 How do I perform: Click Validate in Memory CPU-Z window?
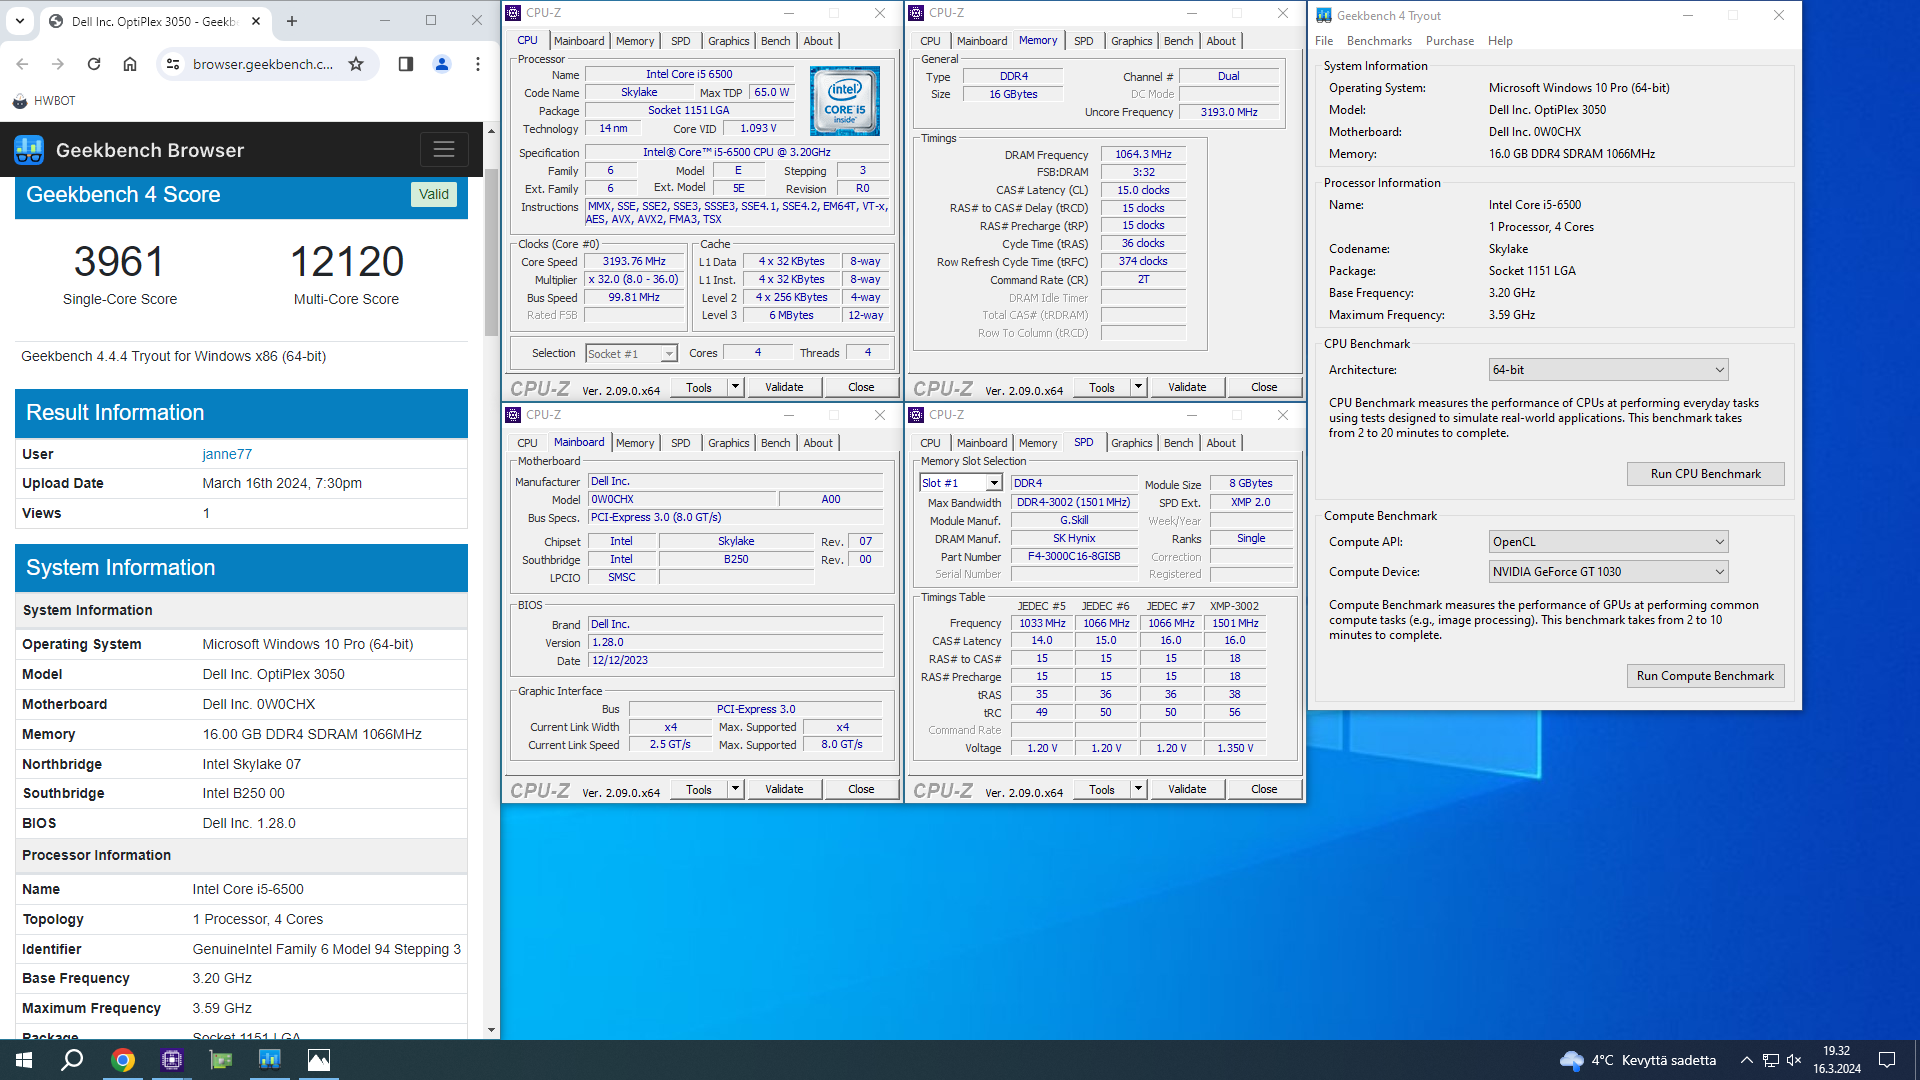click(1187, 387)
